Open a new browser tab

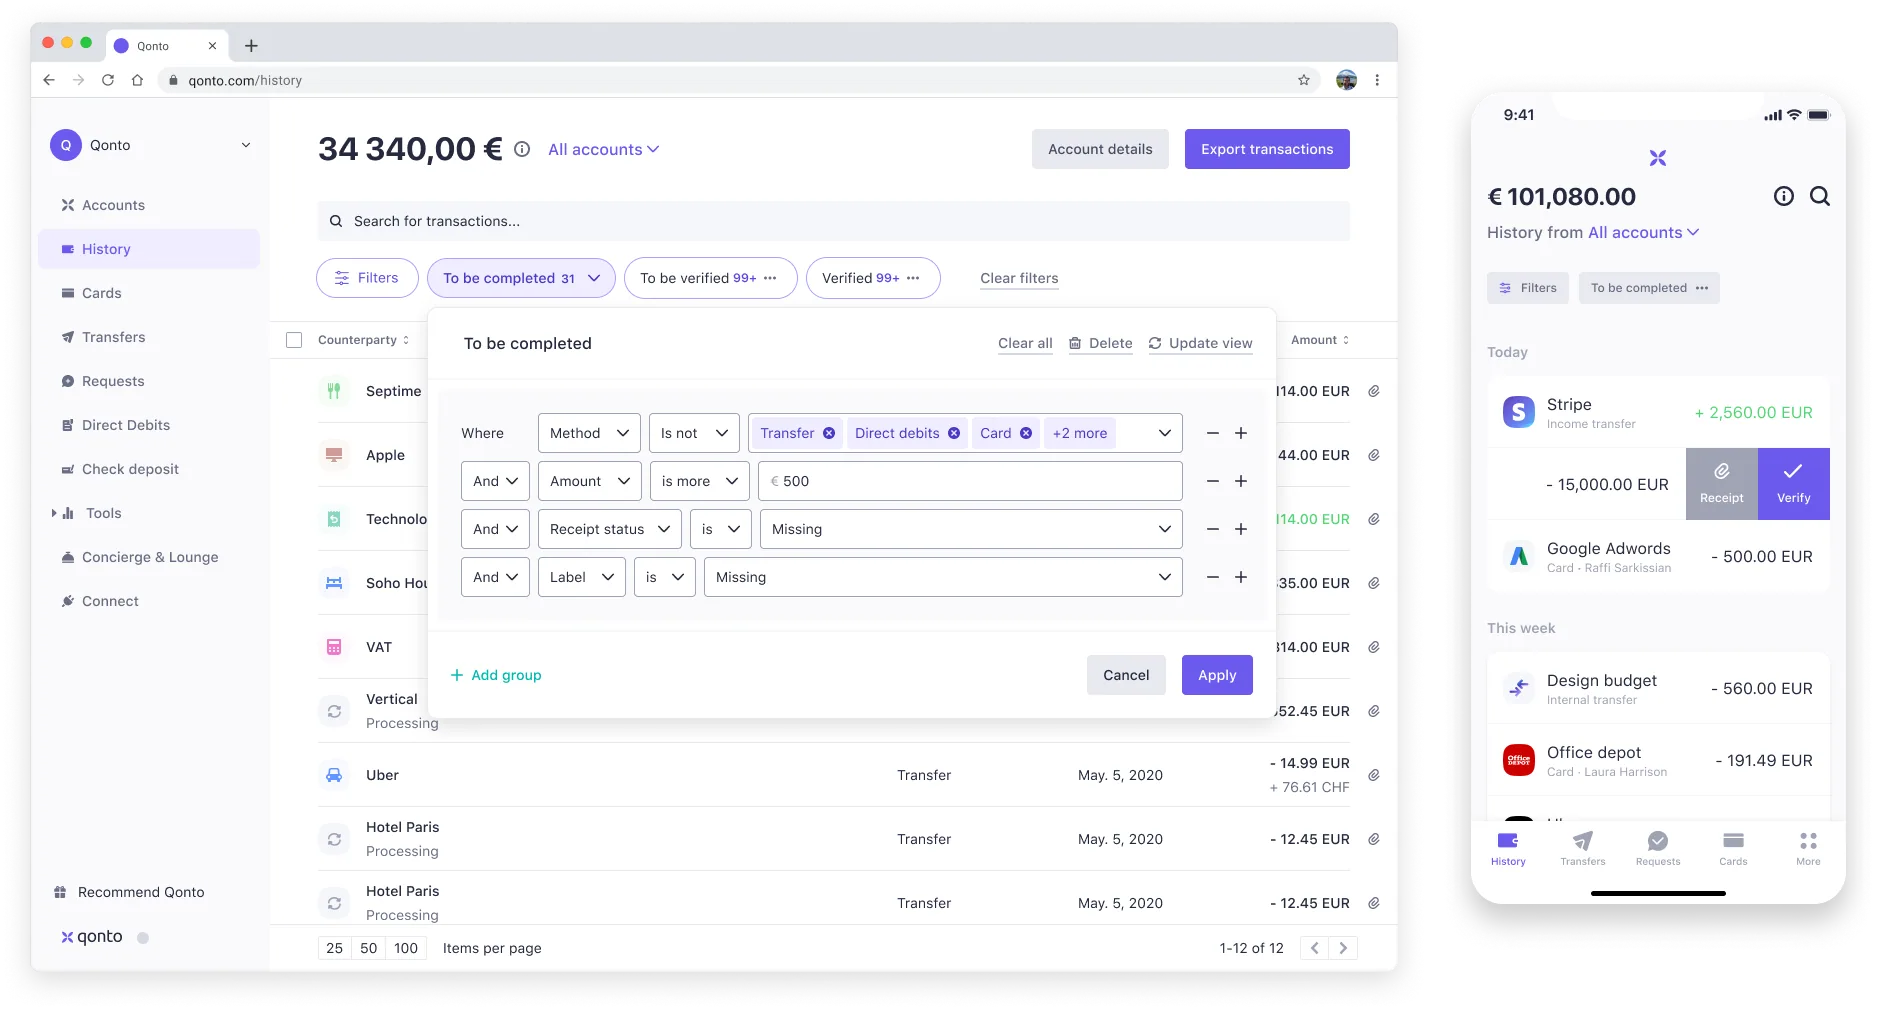(x=251, y=46)
